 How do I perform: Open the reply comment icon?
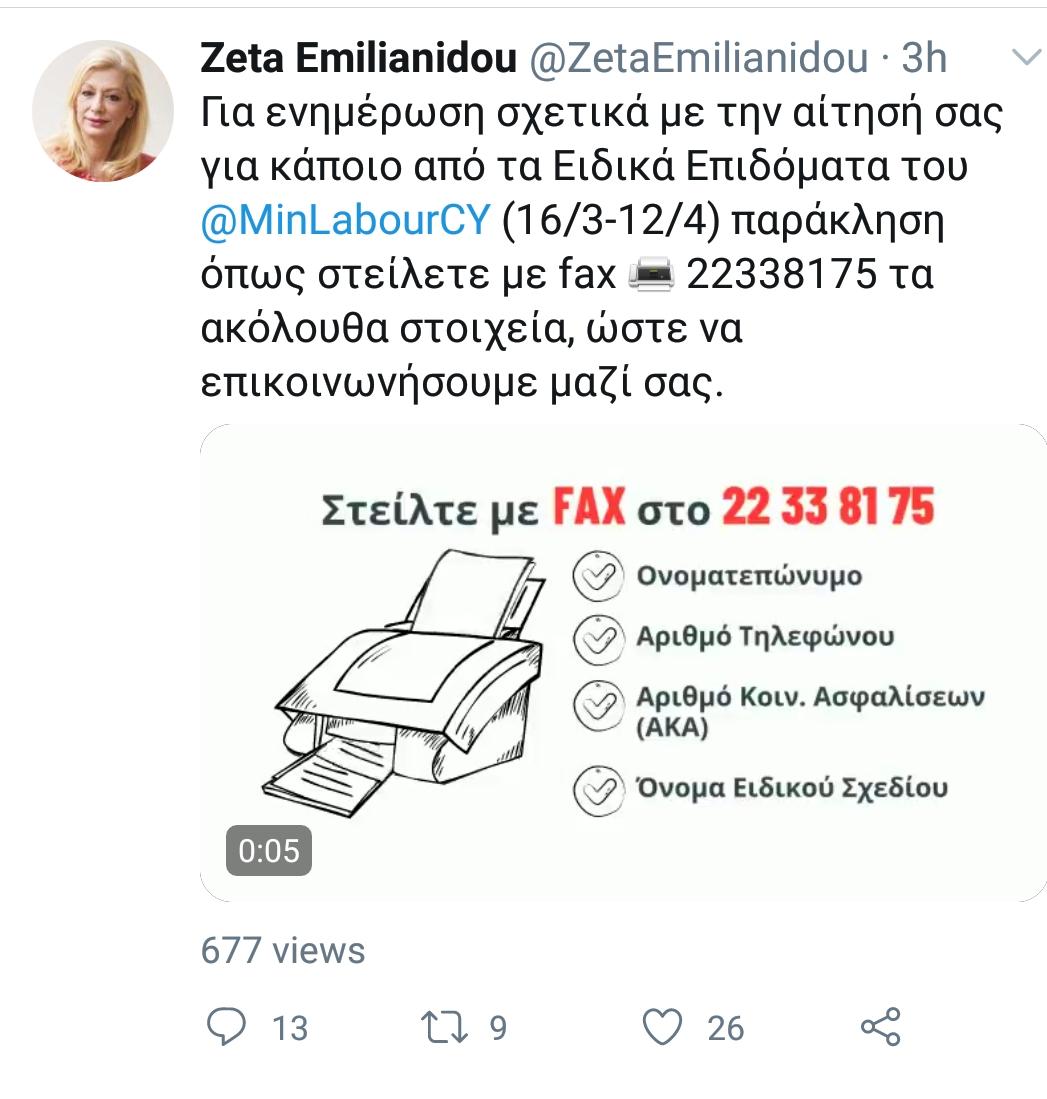[226, 1027]
